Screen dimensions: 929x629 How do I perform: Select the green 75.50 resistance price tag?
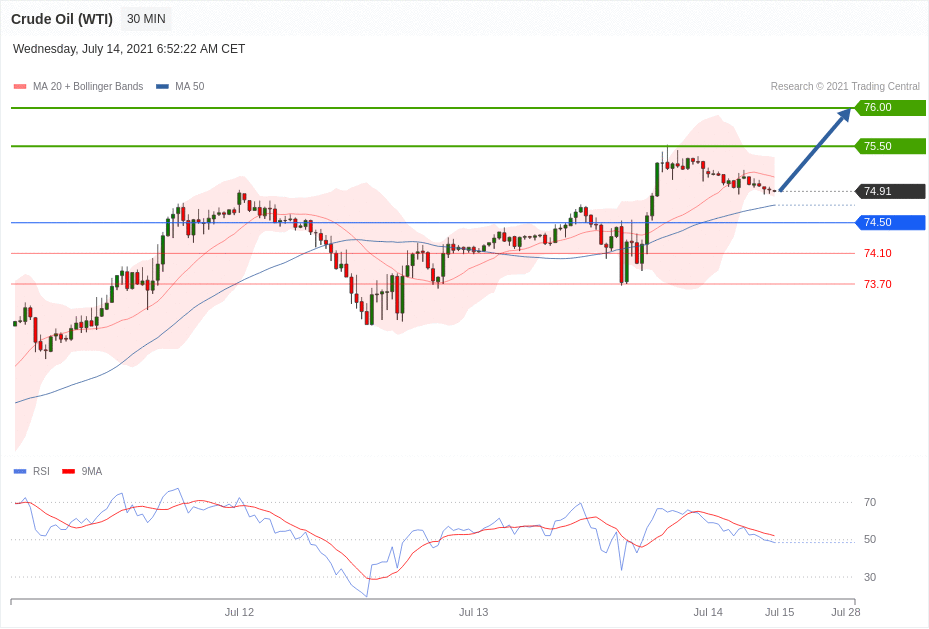(889, 146)
